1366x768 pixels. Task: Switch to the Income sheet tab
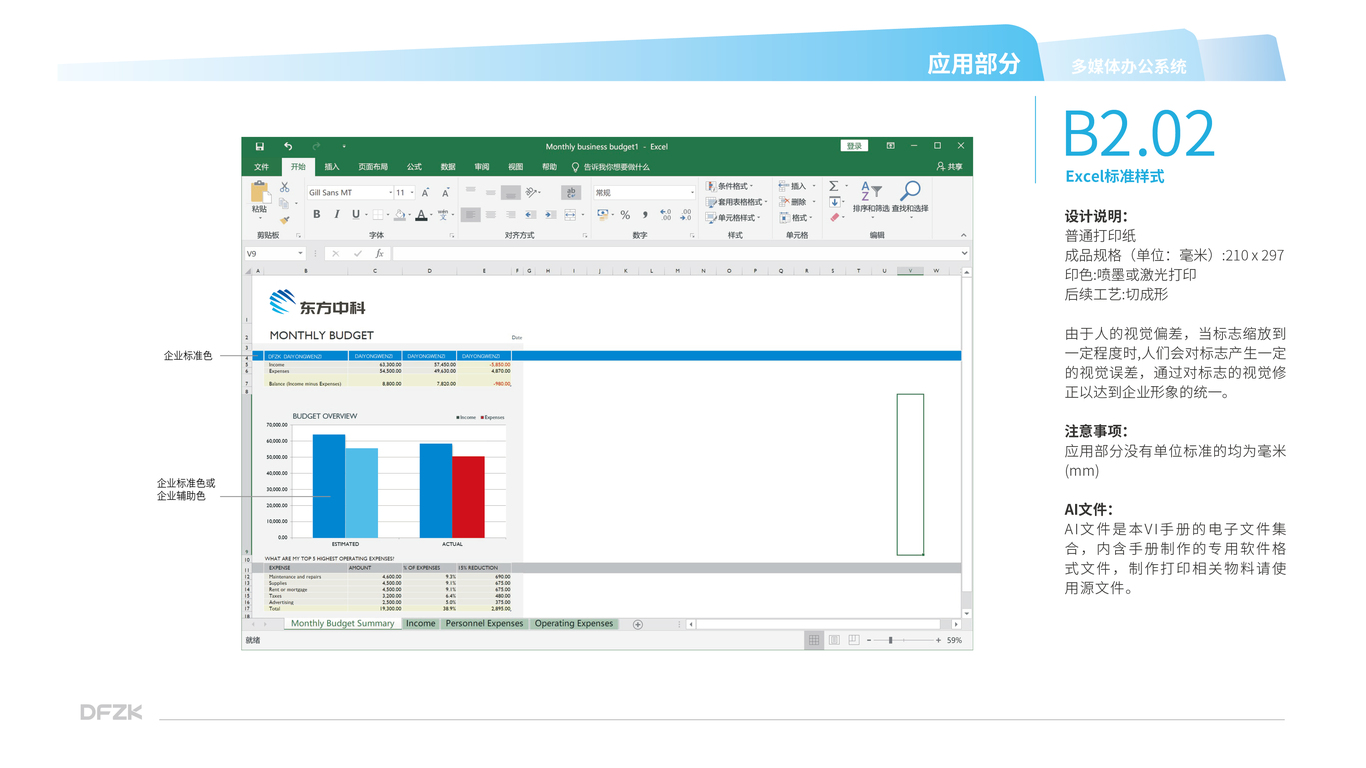[421, 623]
